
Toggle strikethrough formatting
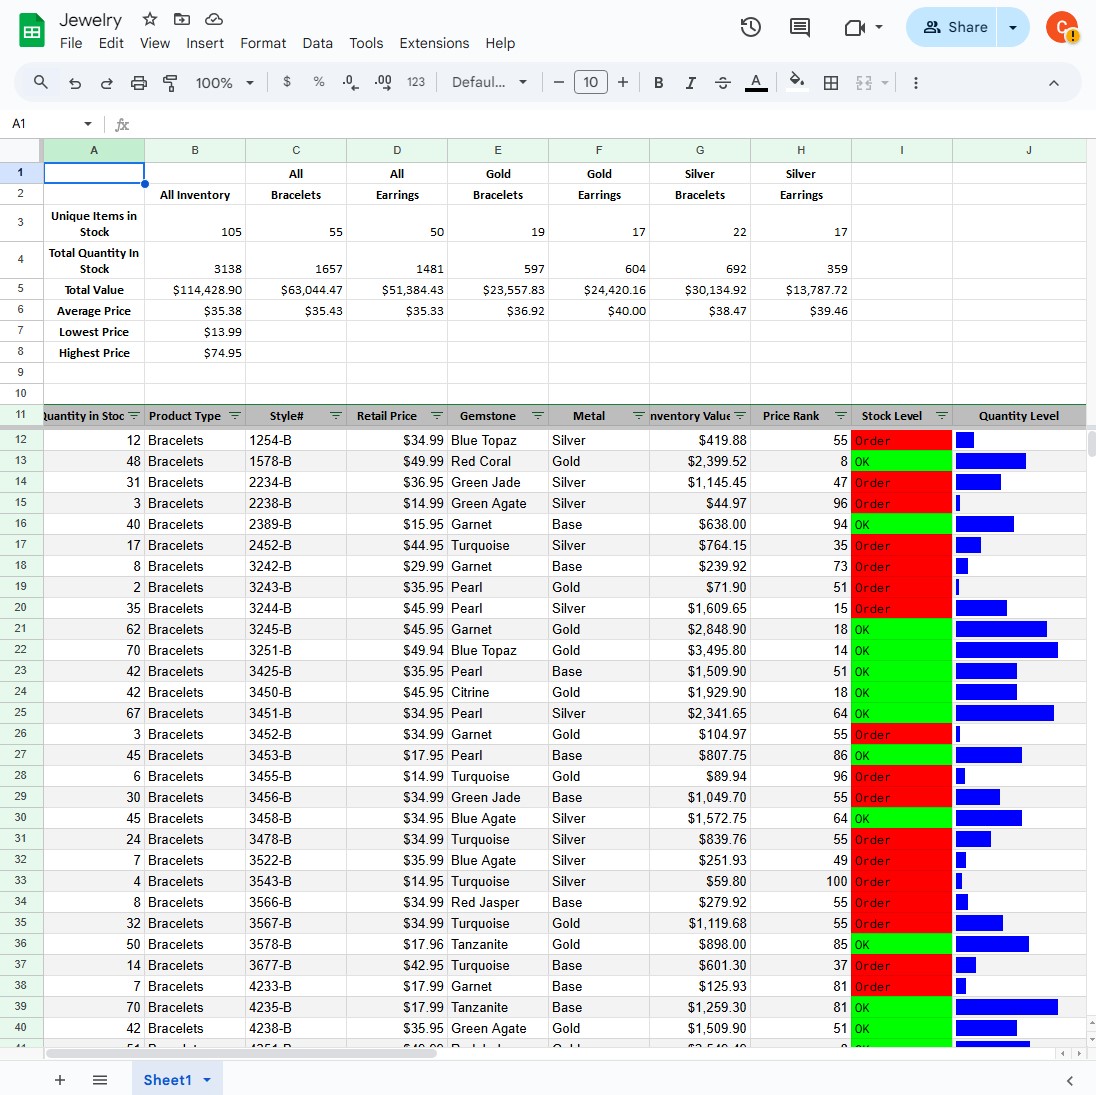click(723, 82)
